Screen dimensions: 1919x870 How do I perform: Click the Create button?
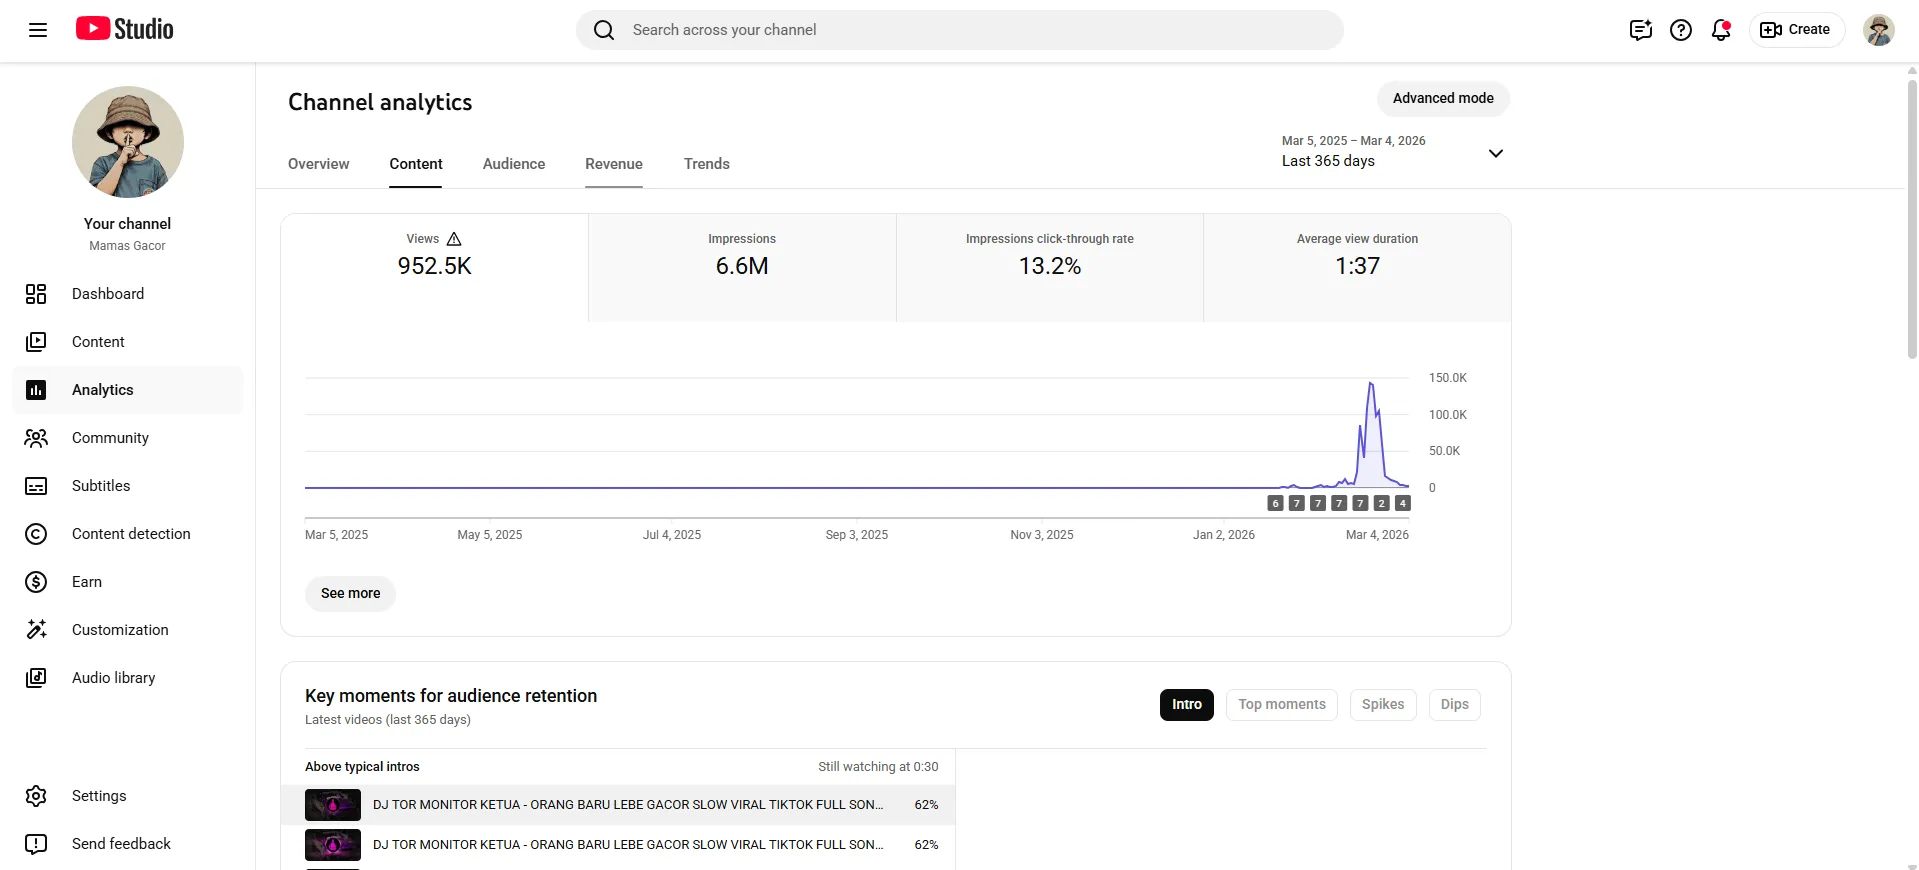pyautogui.click(x=1797, y=30)
